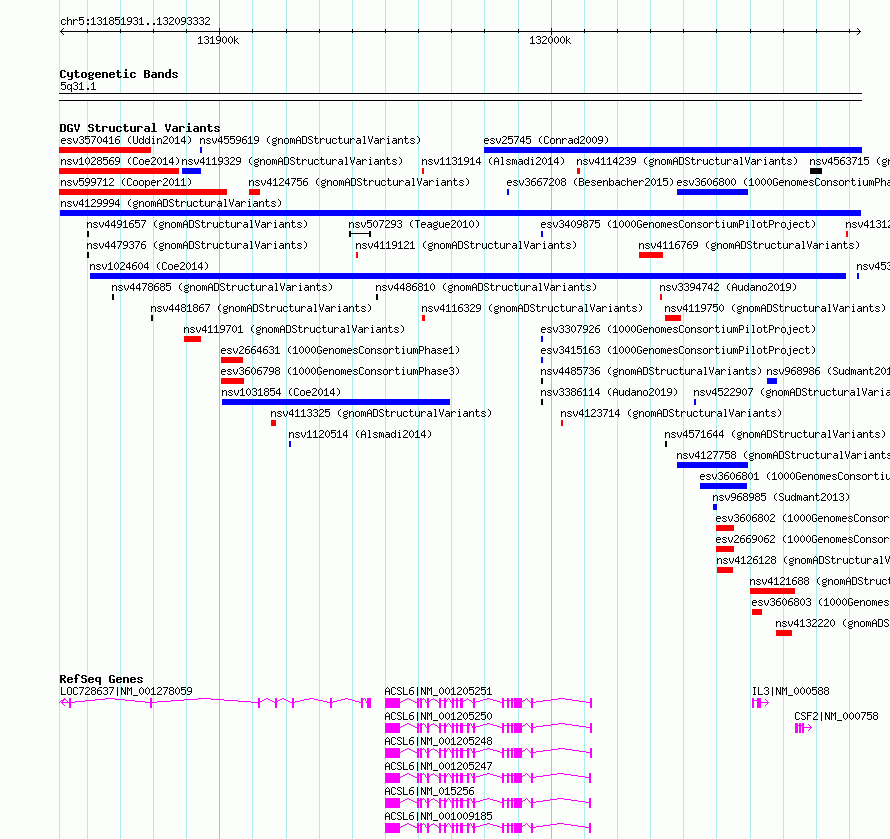The width and height of the screenshot is (890, 839).
Task: Click esv3409875 pilot project label
Action: click(x=678, y=224)
